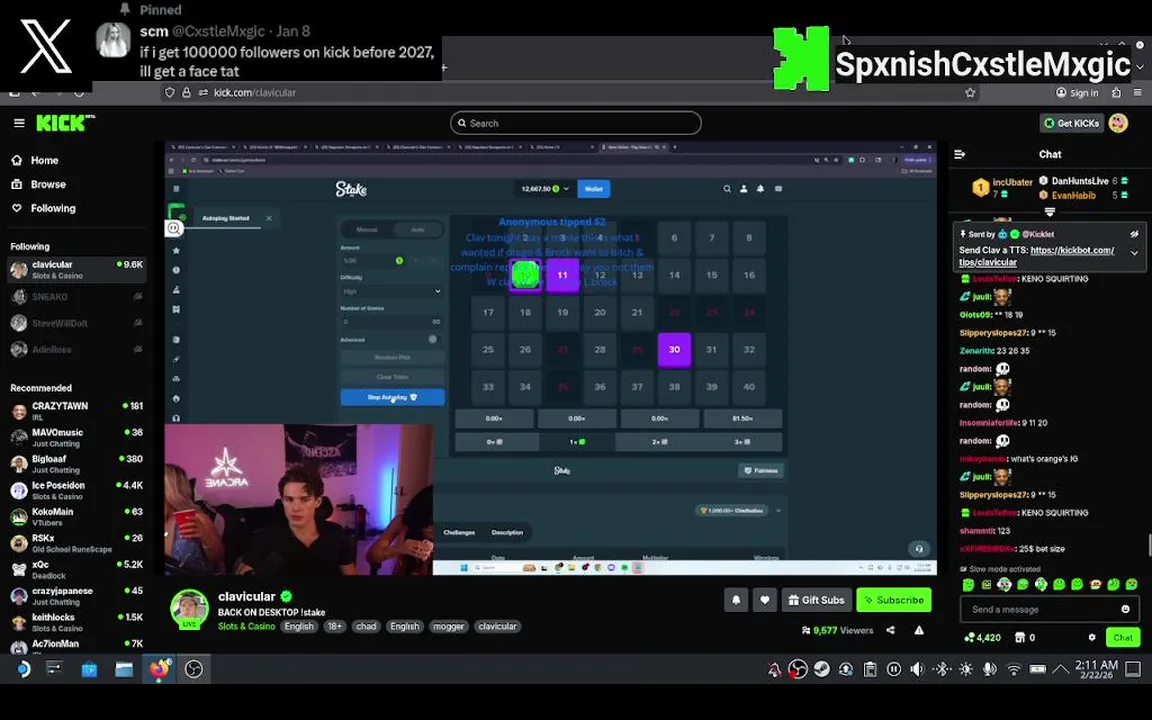This screenshot has width=1152, height=720.
Task: Open CRAZYTAWN recommended channel
Action: [x=76, y=411]
